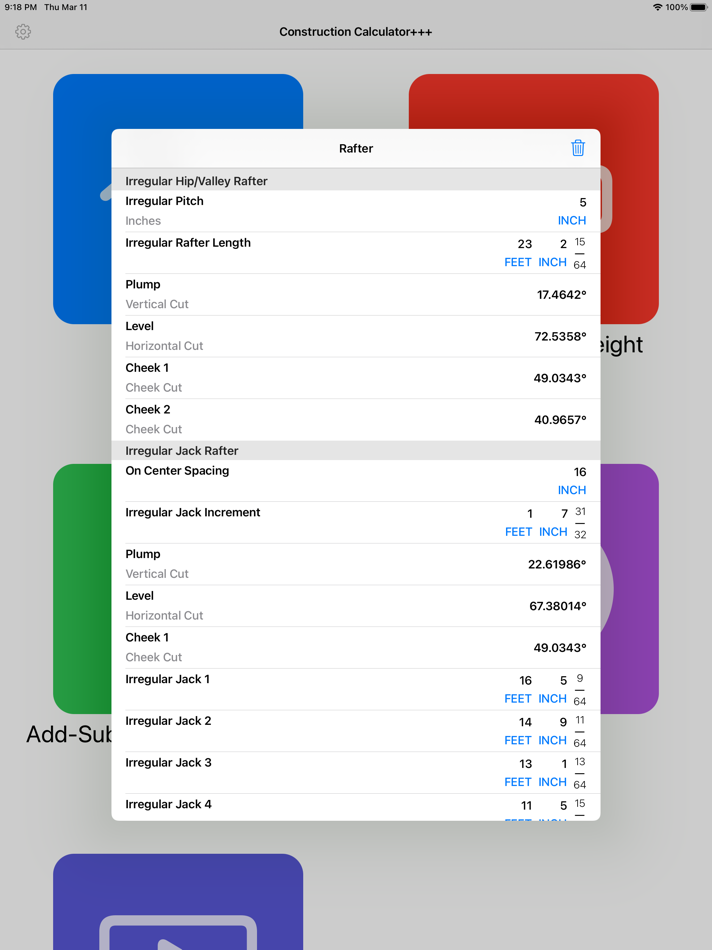
Task: Select the Irregular Jack 2 label
Action: coord(168,721)
